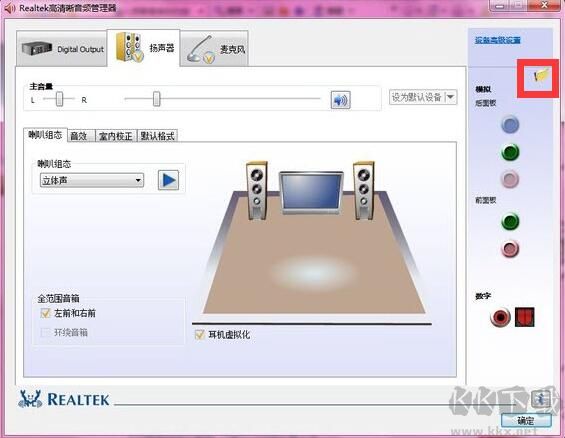Close the Realtek audio manager window

544,5
